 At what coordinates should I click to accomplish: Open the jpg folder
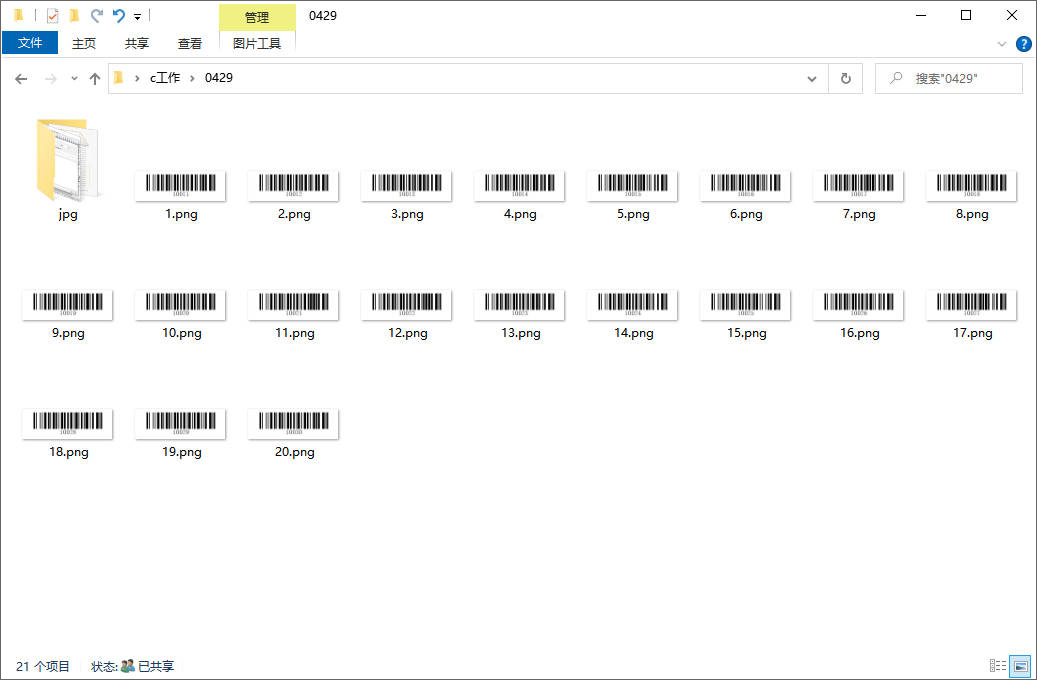67,160
